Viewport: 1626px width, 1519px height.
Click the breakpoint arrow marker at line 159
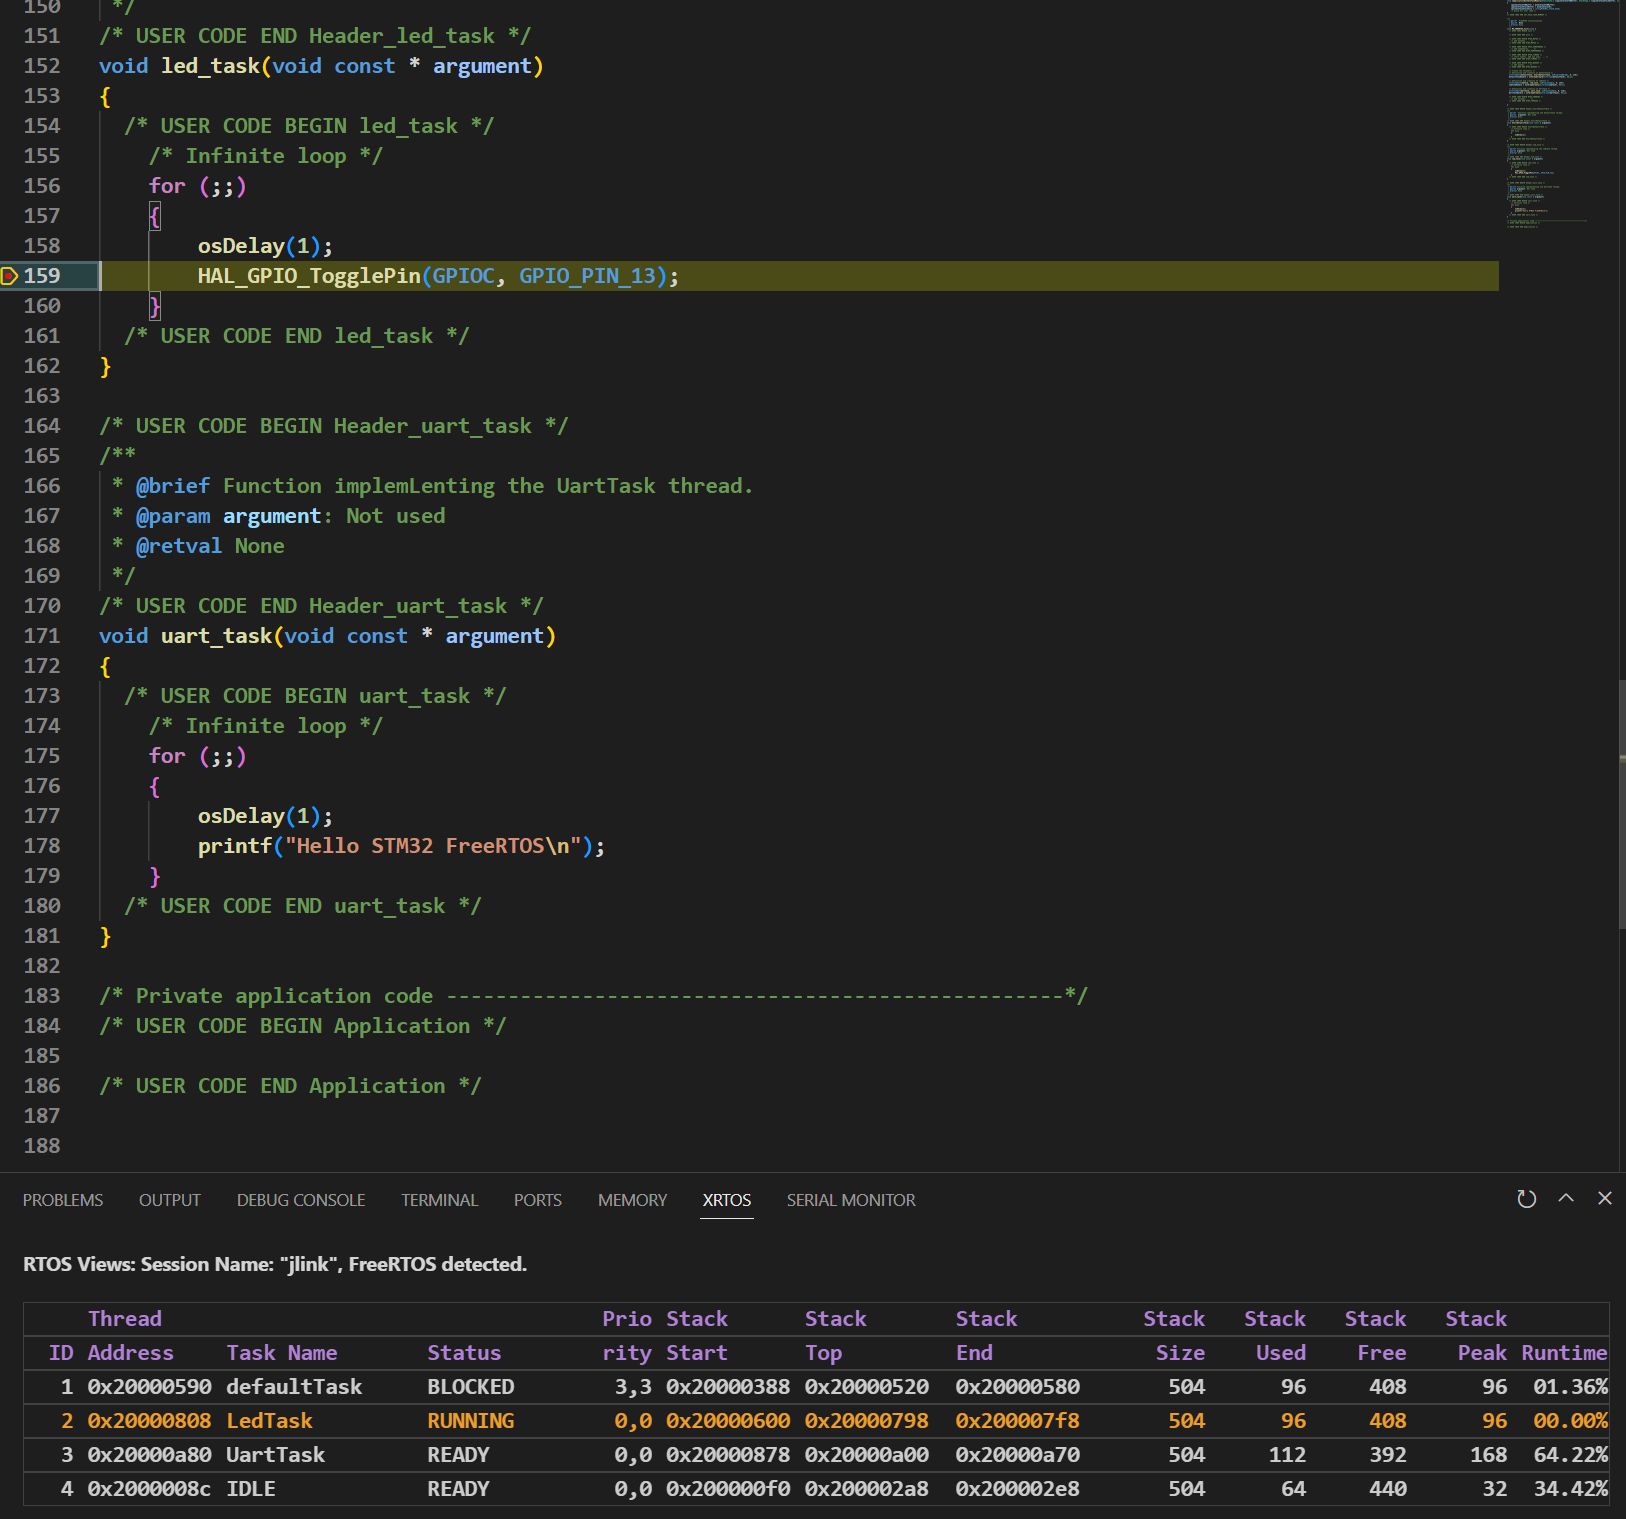click(10, 276)
